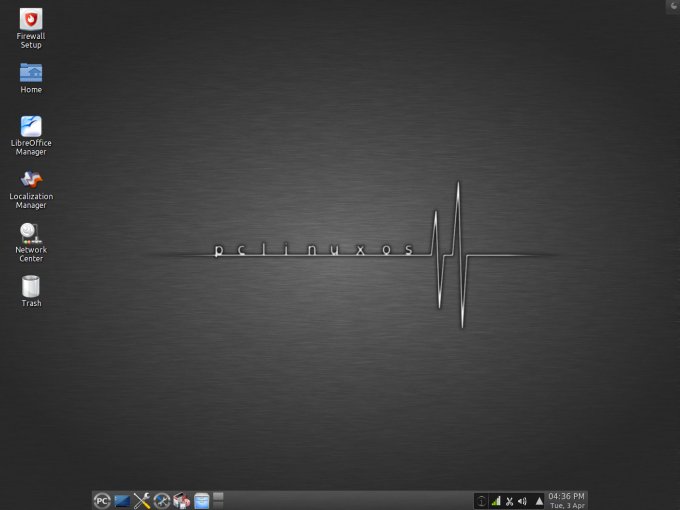Open the PCLinuxOS Control Center round tools icon
This screenshot has width=680, height=510.
coord(162,501)
